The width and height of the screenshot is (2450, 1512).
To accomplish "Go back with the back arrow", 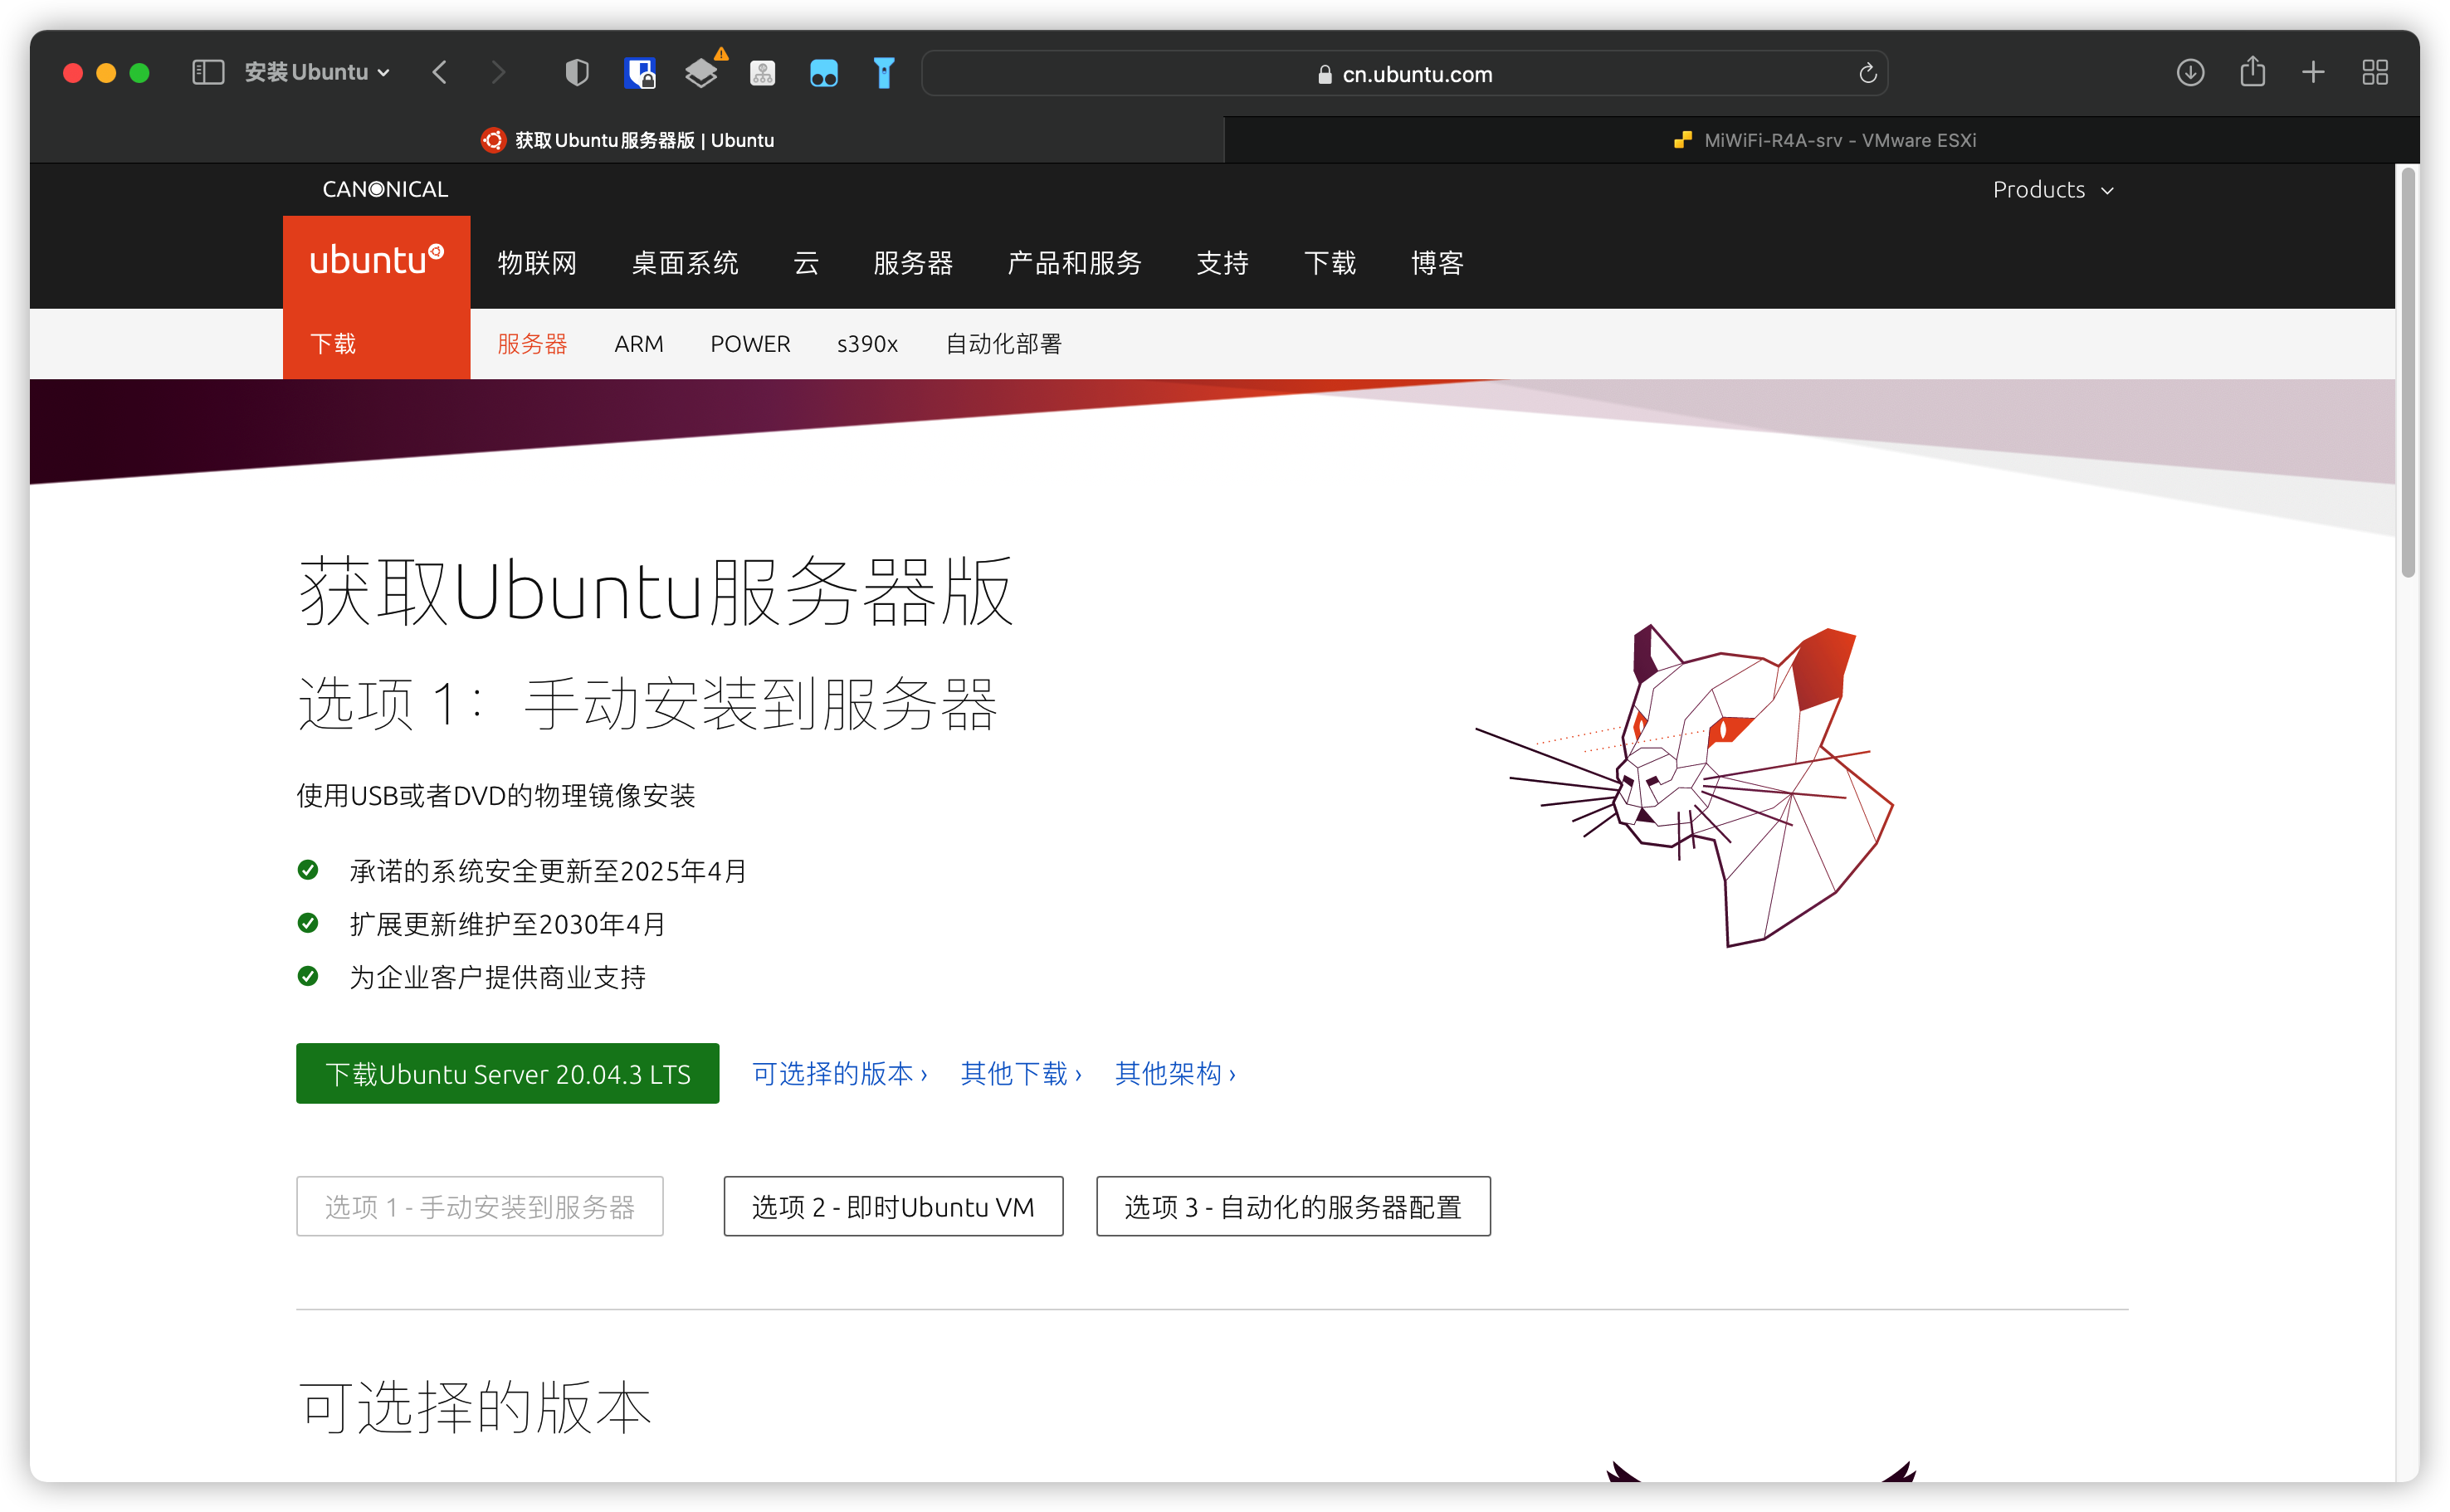I will (x=439, y=72).
